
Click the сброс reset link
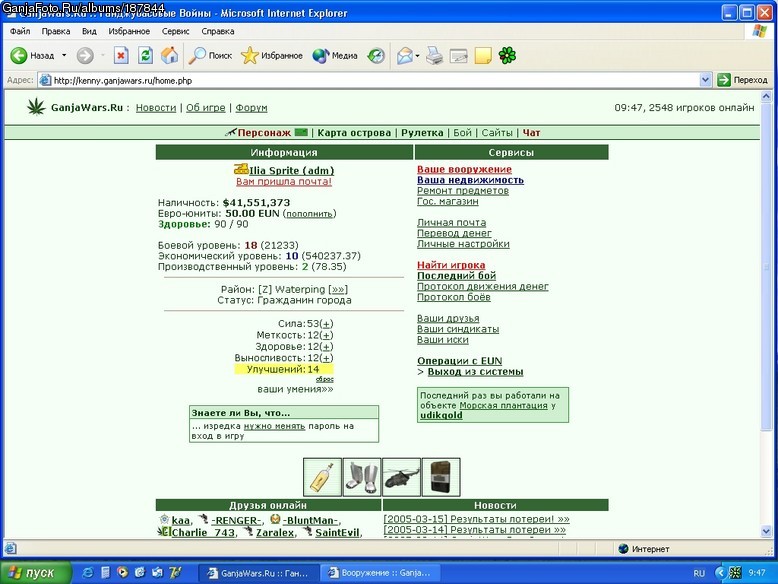point(324,379)
